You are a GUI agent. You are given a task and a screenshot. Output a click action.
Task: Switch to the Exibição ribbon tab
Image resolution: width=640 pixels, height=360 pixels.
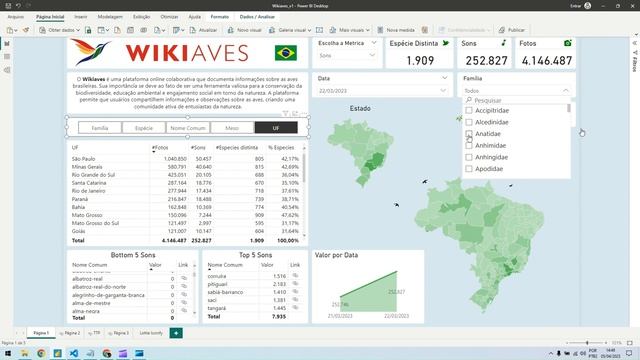141,17
